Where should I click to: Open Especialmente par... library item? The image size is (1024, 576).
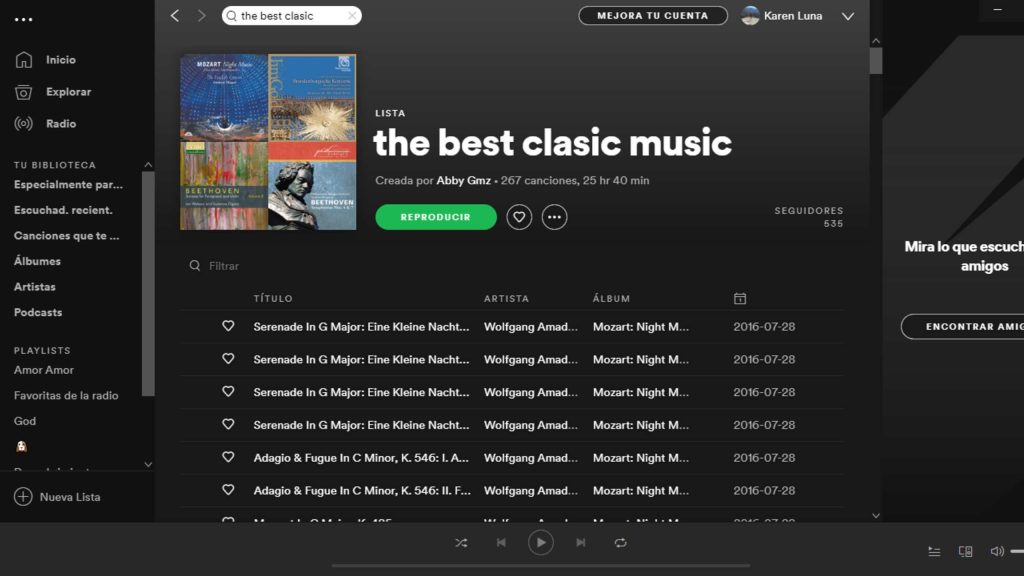(69, 185)
